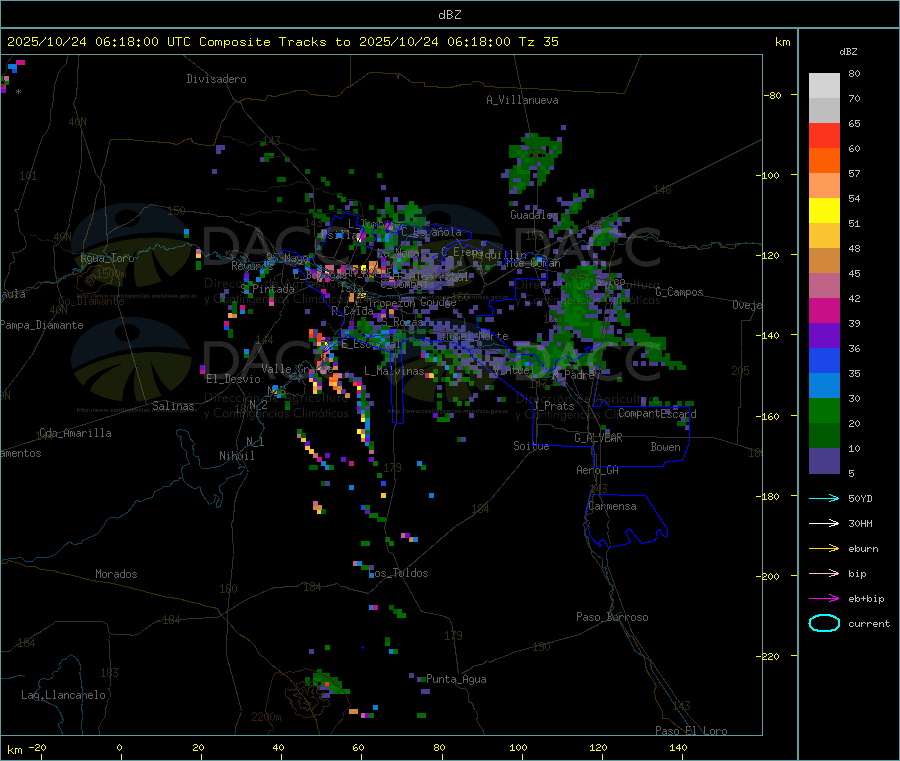Screen dimensions: 900x761
Task: Click the L_Malvinas map label
Action: pyautogui.click(x=394, y=371)
